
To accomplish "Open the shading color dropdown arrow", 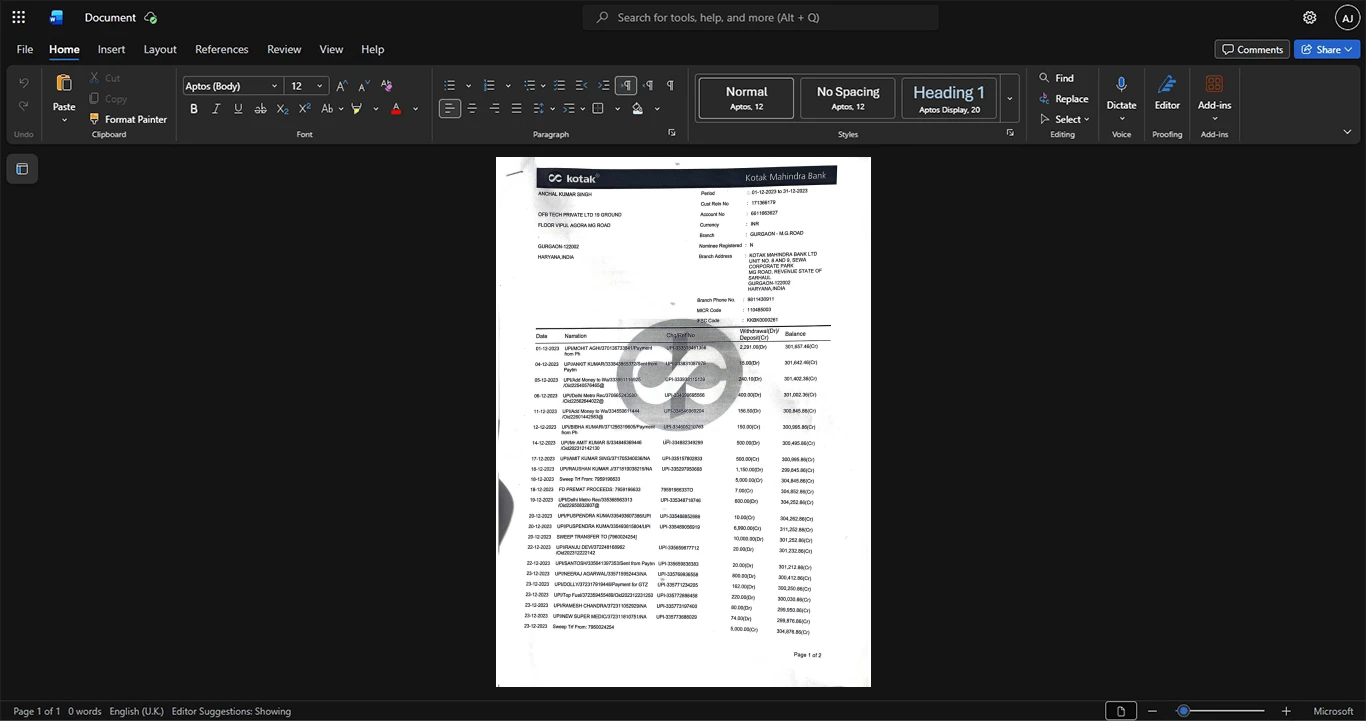I will [657, 108].
